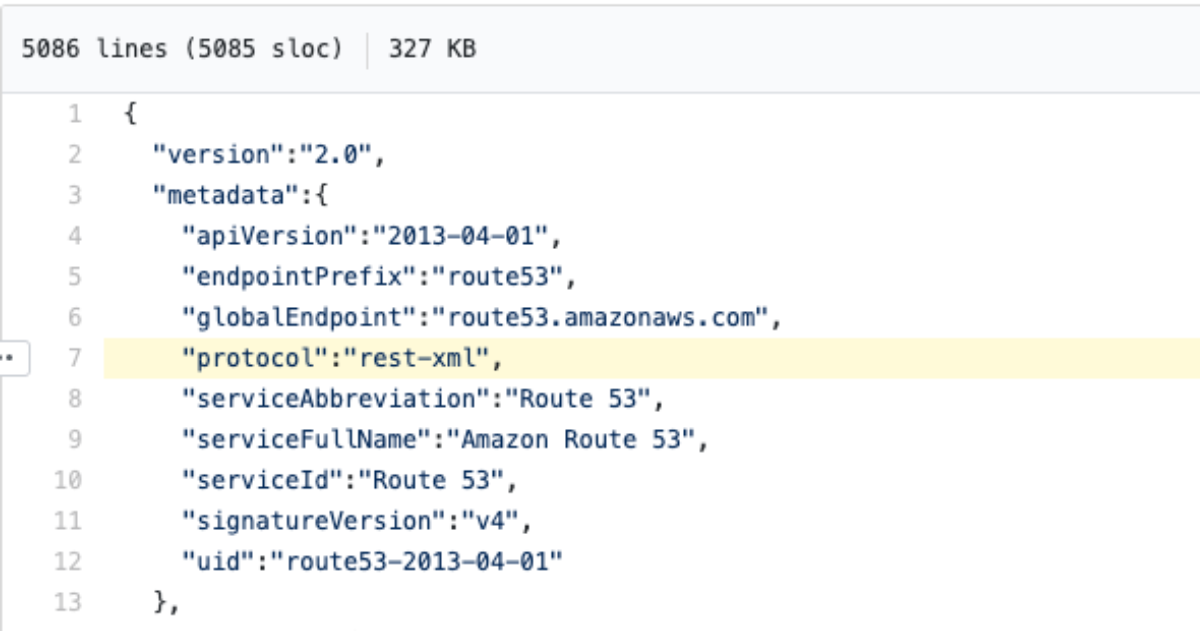Select line number 12

point(68,561)
